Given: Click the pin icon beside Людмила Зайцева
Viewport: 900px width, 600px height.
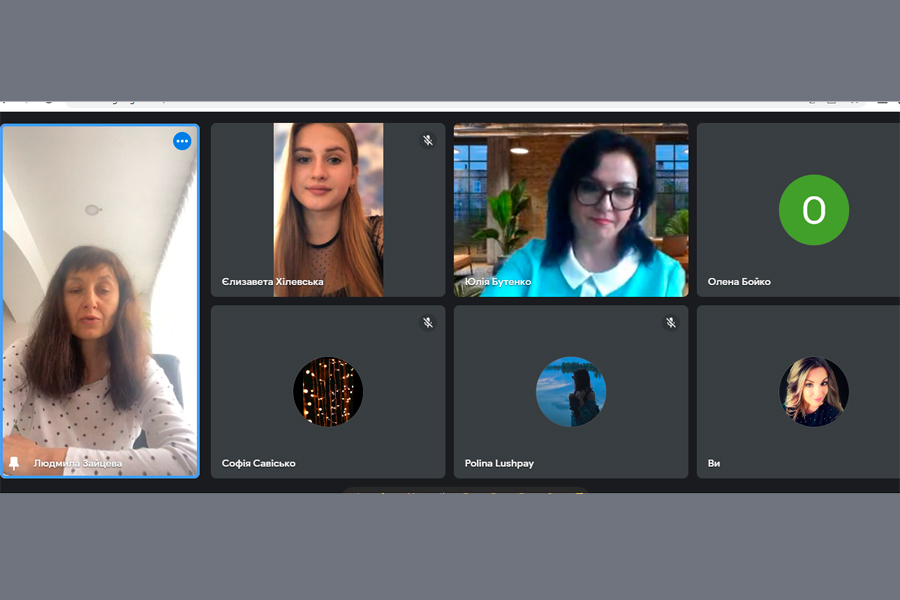Looking at the screenshot, I should (x=14, y=463).
